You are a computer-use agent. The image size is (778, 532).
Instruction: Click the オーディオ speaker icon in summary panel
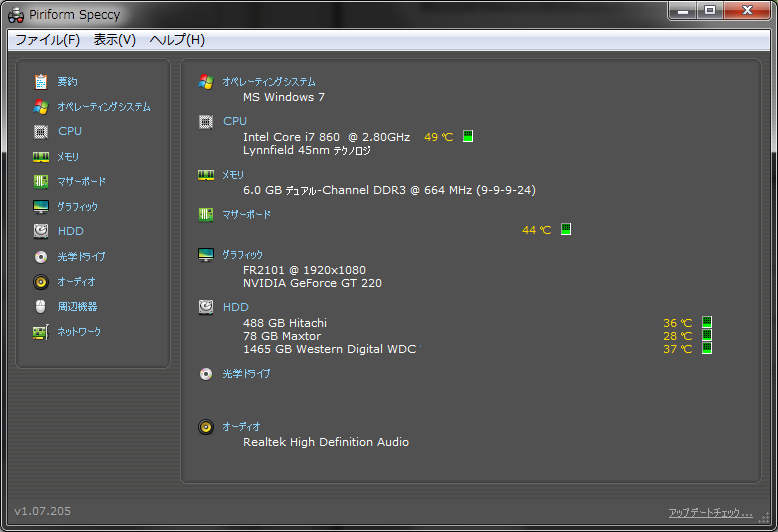coord(206,427)
